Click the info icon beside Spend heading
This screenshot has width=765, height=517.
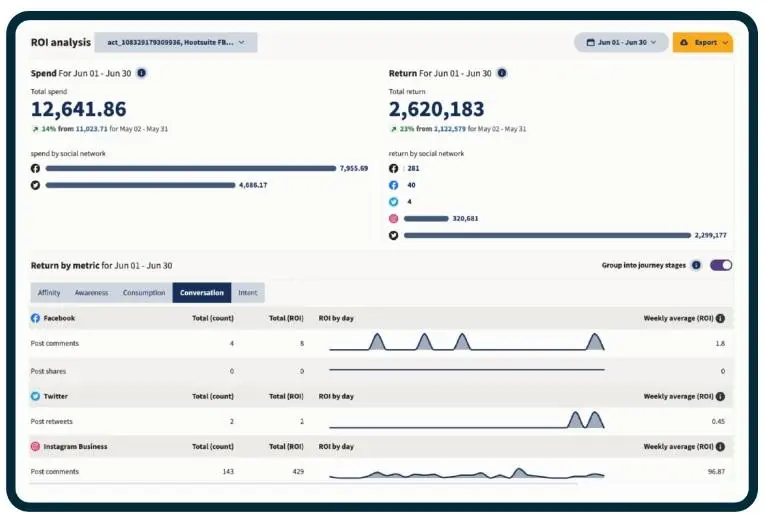(141, 73)
